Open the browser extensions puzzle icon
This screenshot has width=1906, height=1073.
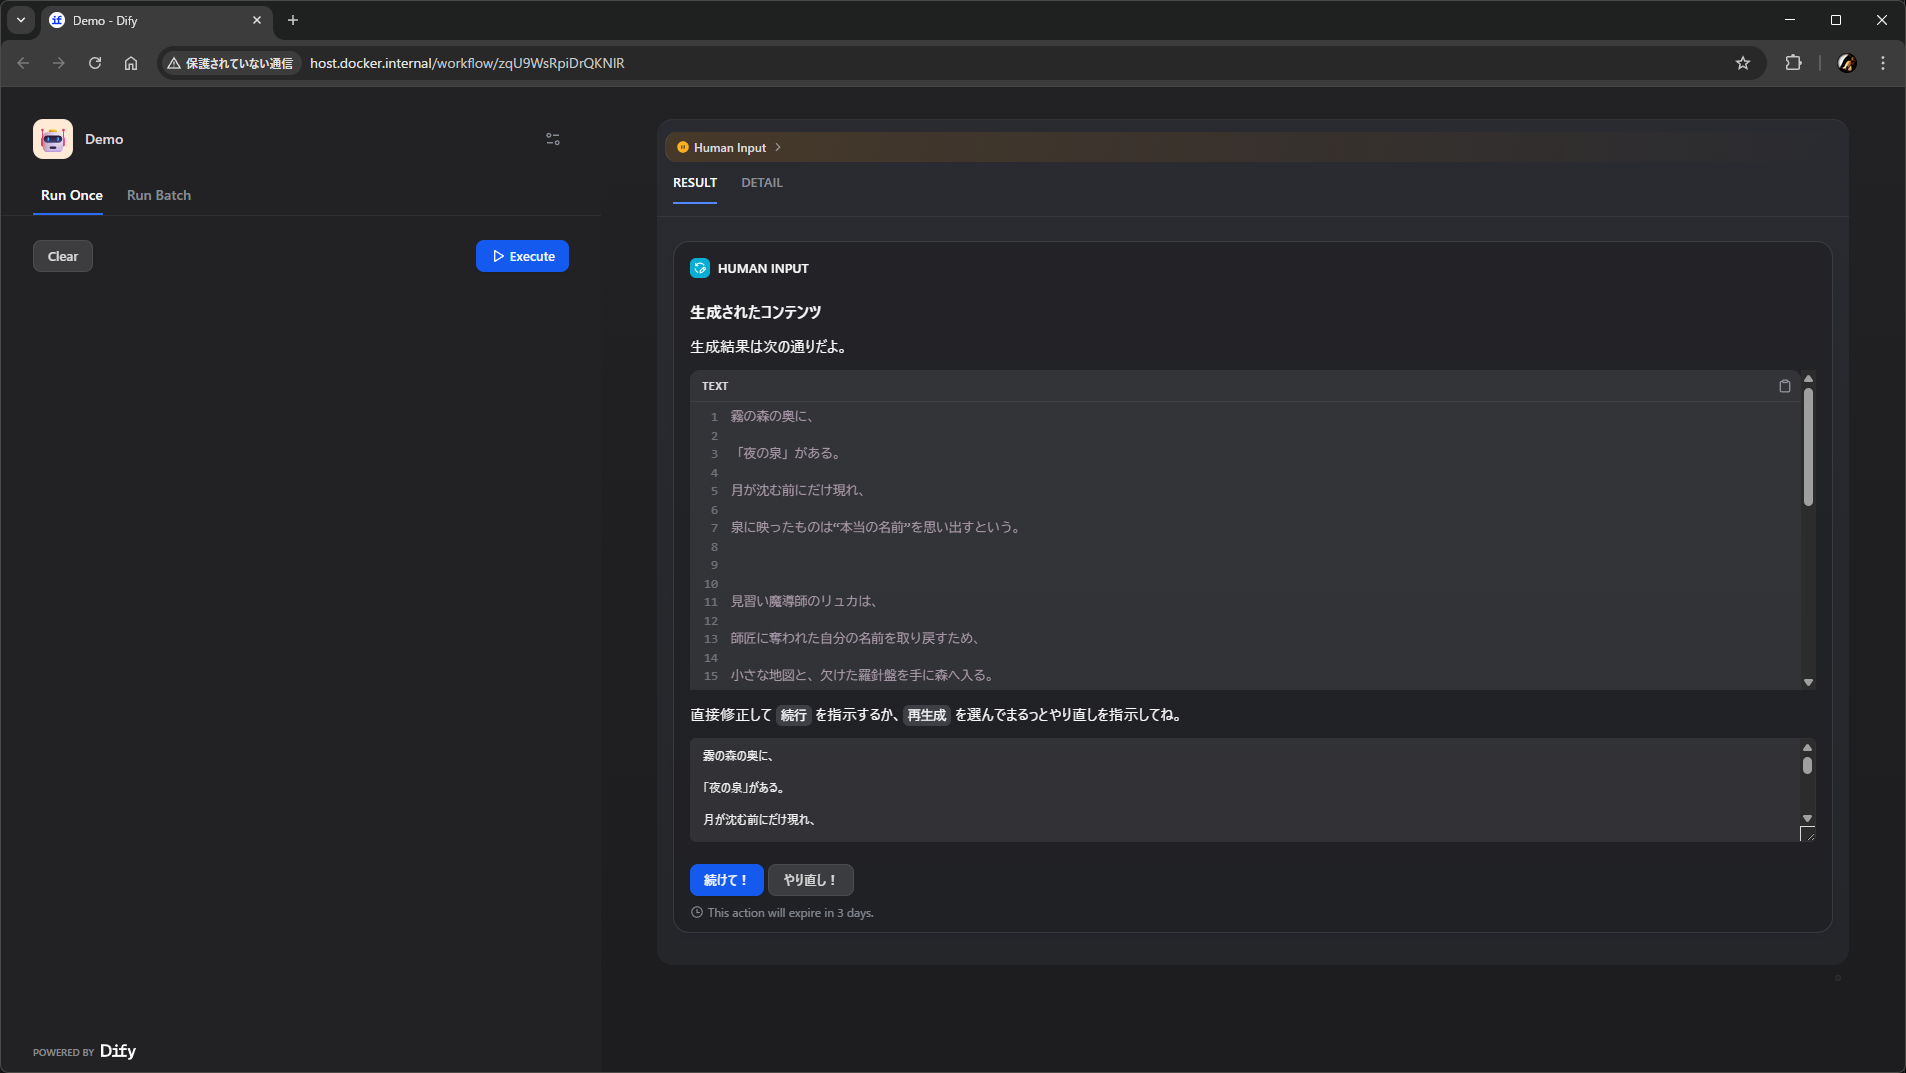pos(1793,63)
